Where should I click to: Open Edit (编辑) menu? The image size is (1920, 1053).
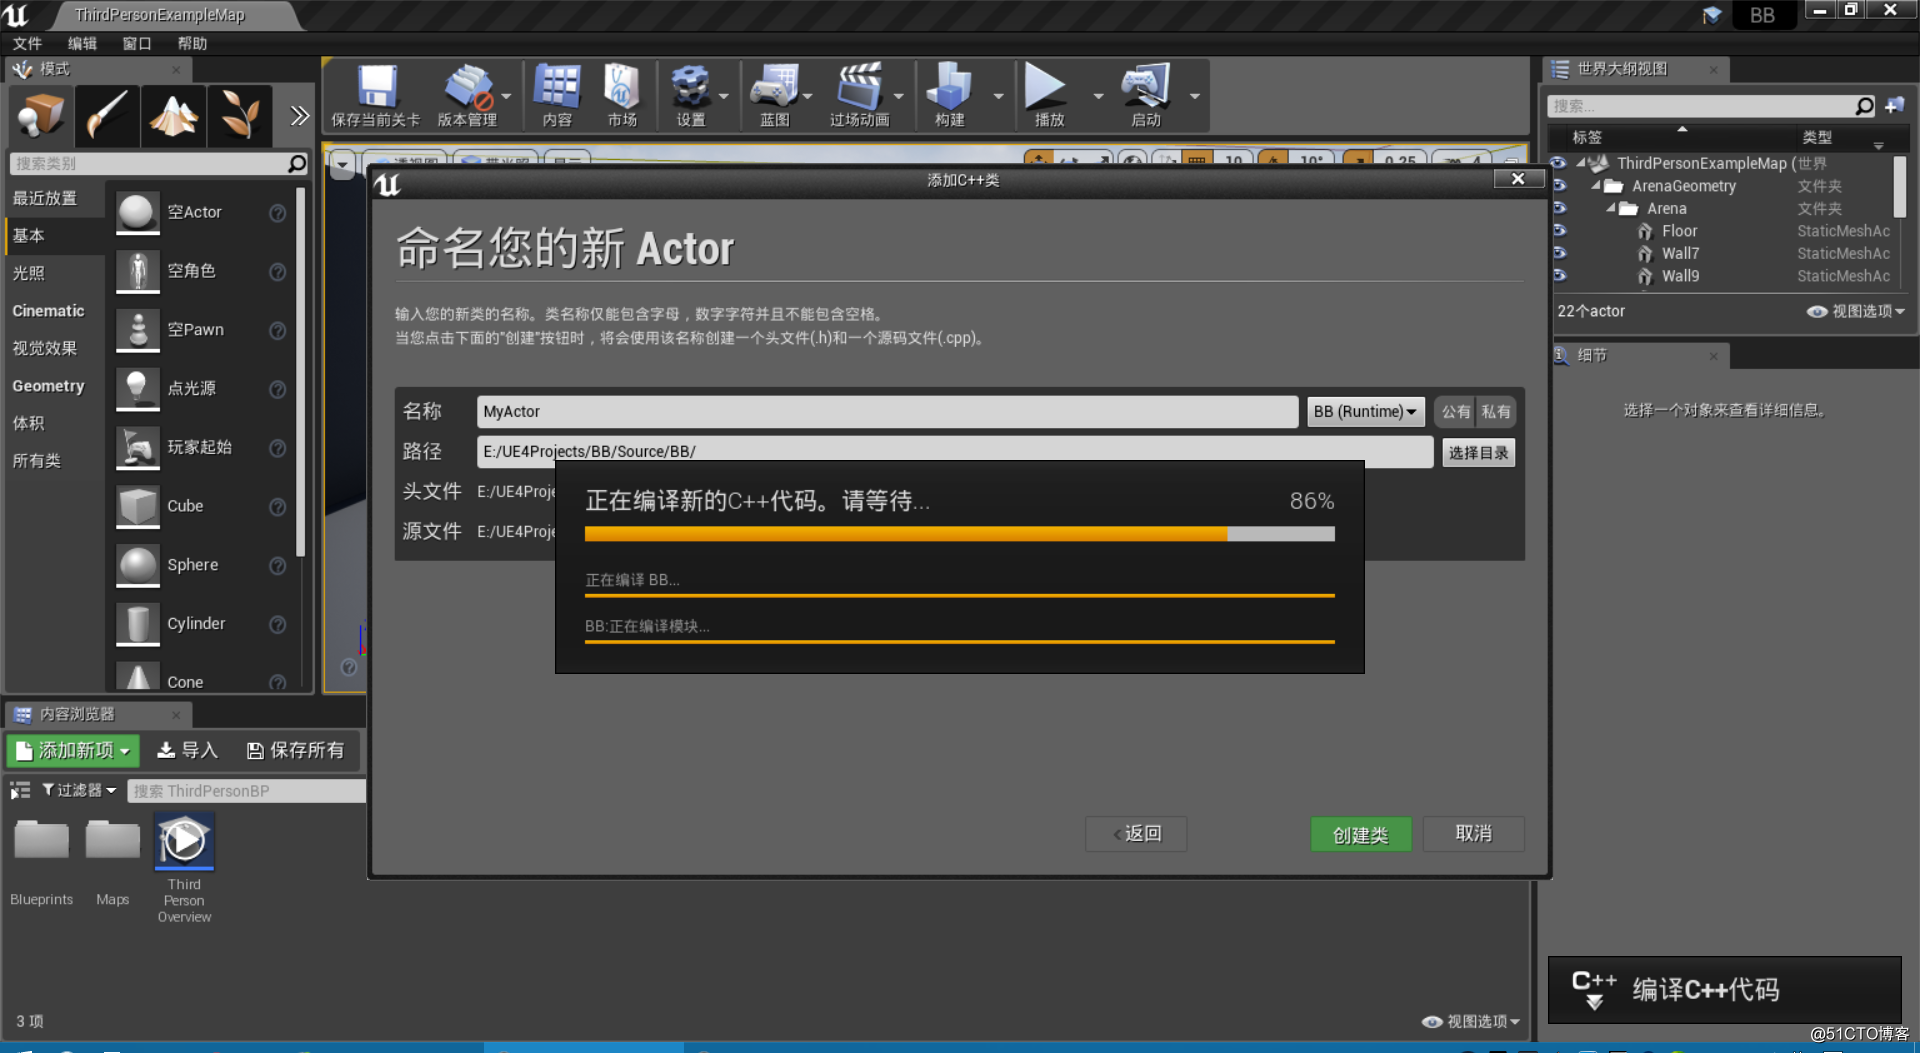pyautogui.click(x=82, y=43)
